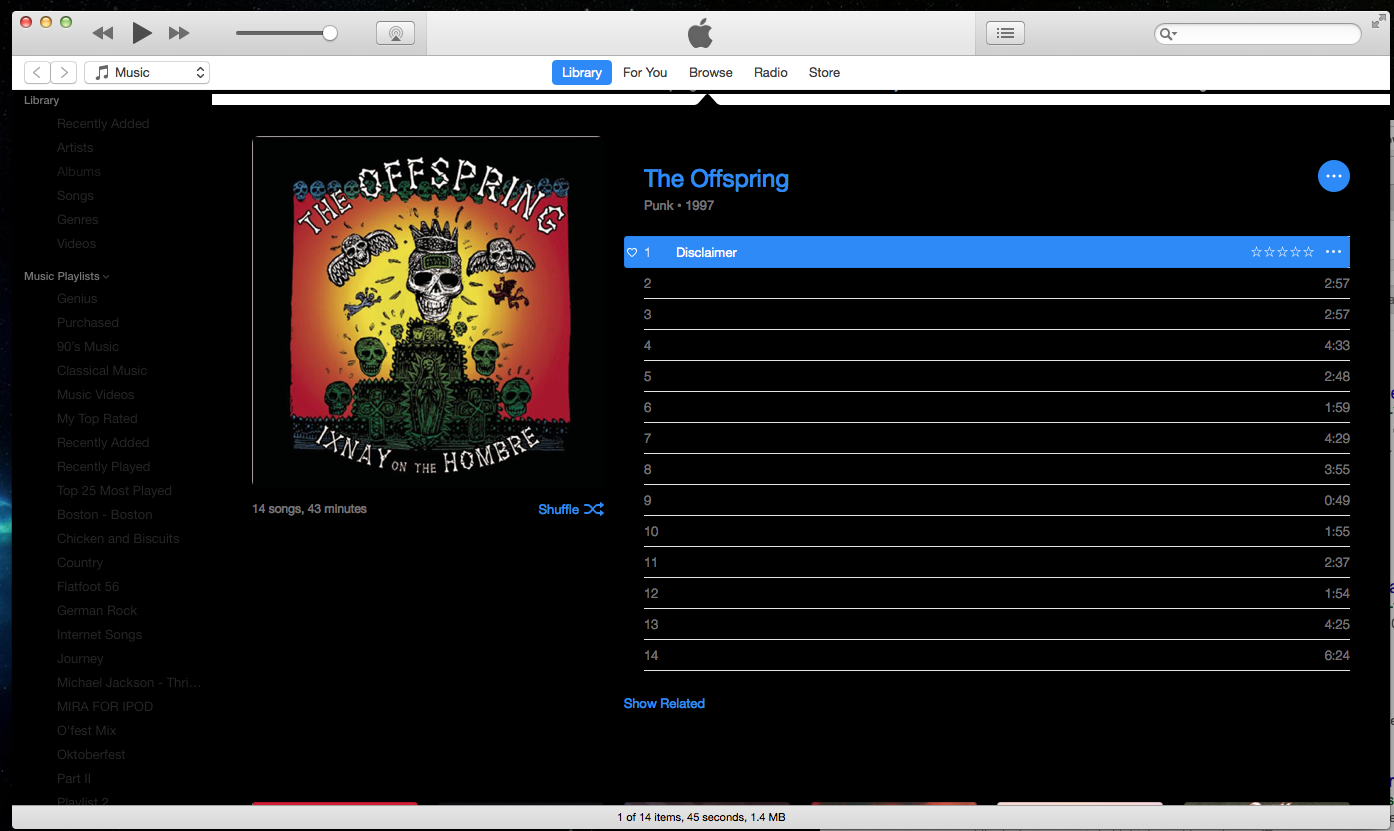Screen dimensions: 1394x831
Task: Select Albums in the Library sidebar
Action: pos(79,172)
